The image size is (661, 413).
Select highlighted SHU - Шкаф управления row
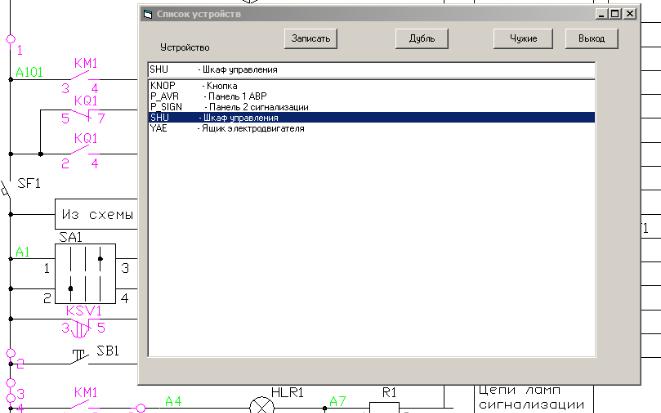pyautogui.click(x=370, y=117)
